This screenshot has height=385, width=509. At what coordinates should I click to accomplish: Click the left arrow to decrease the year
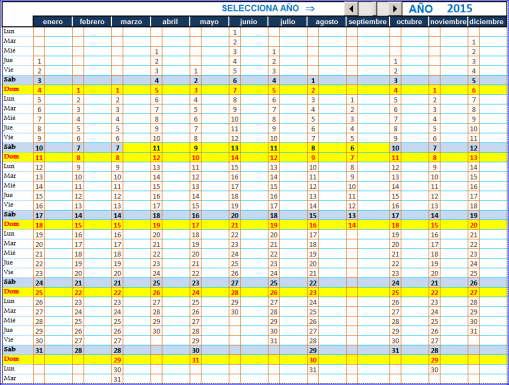pos(351,9)
